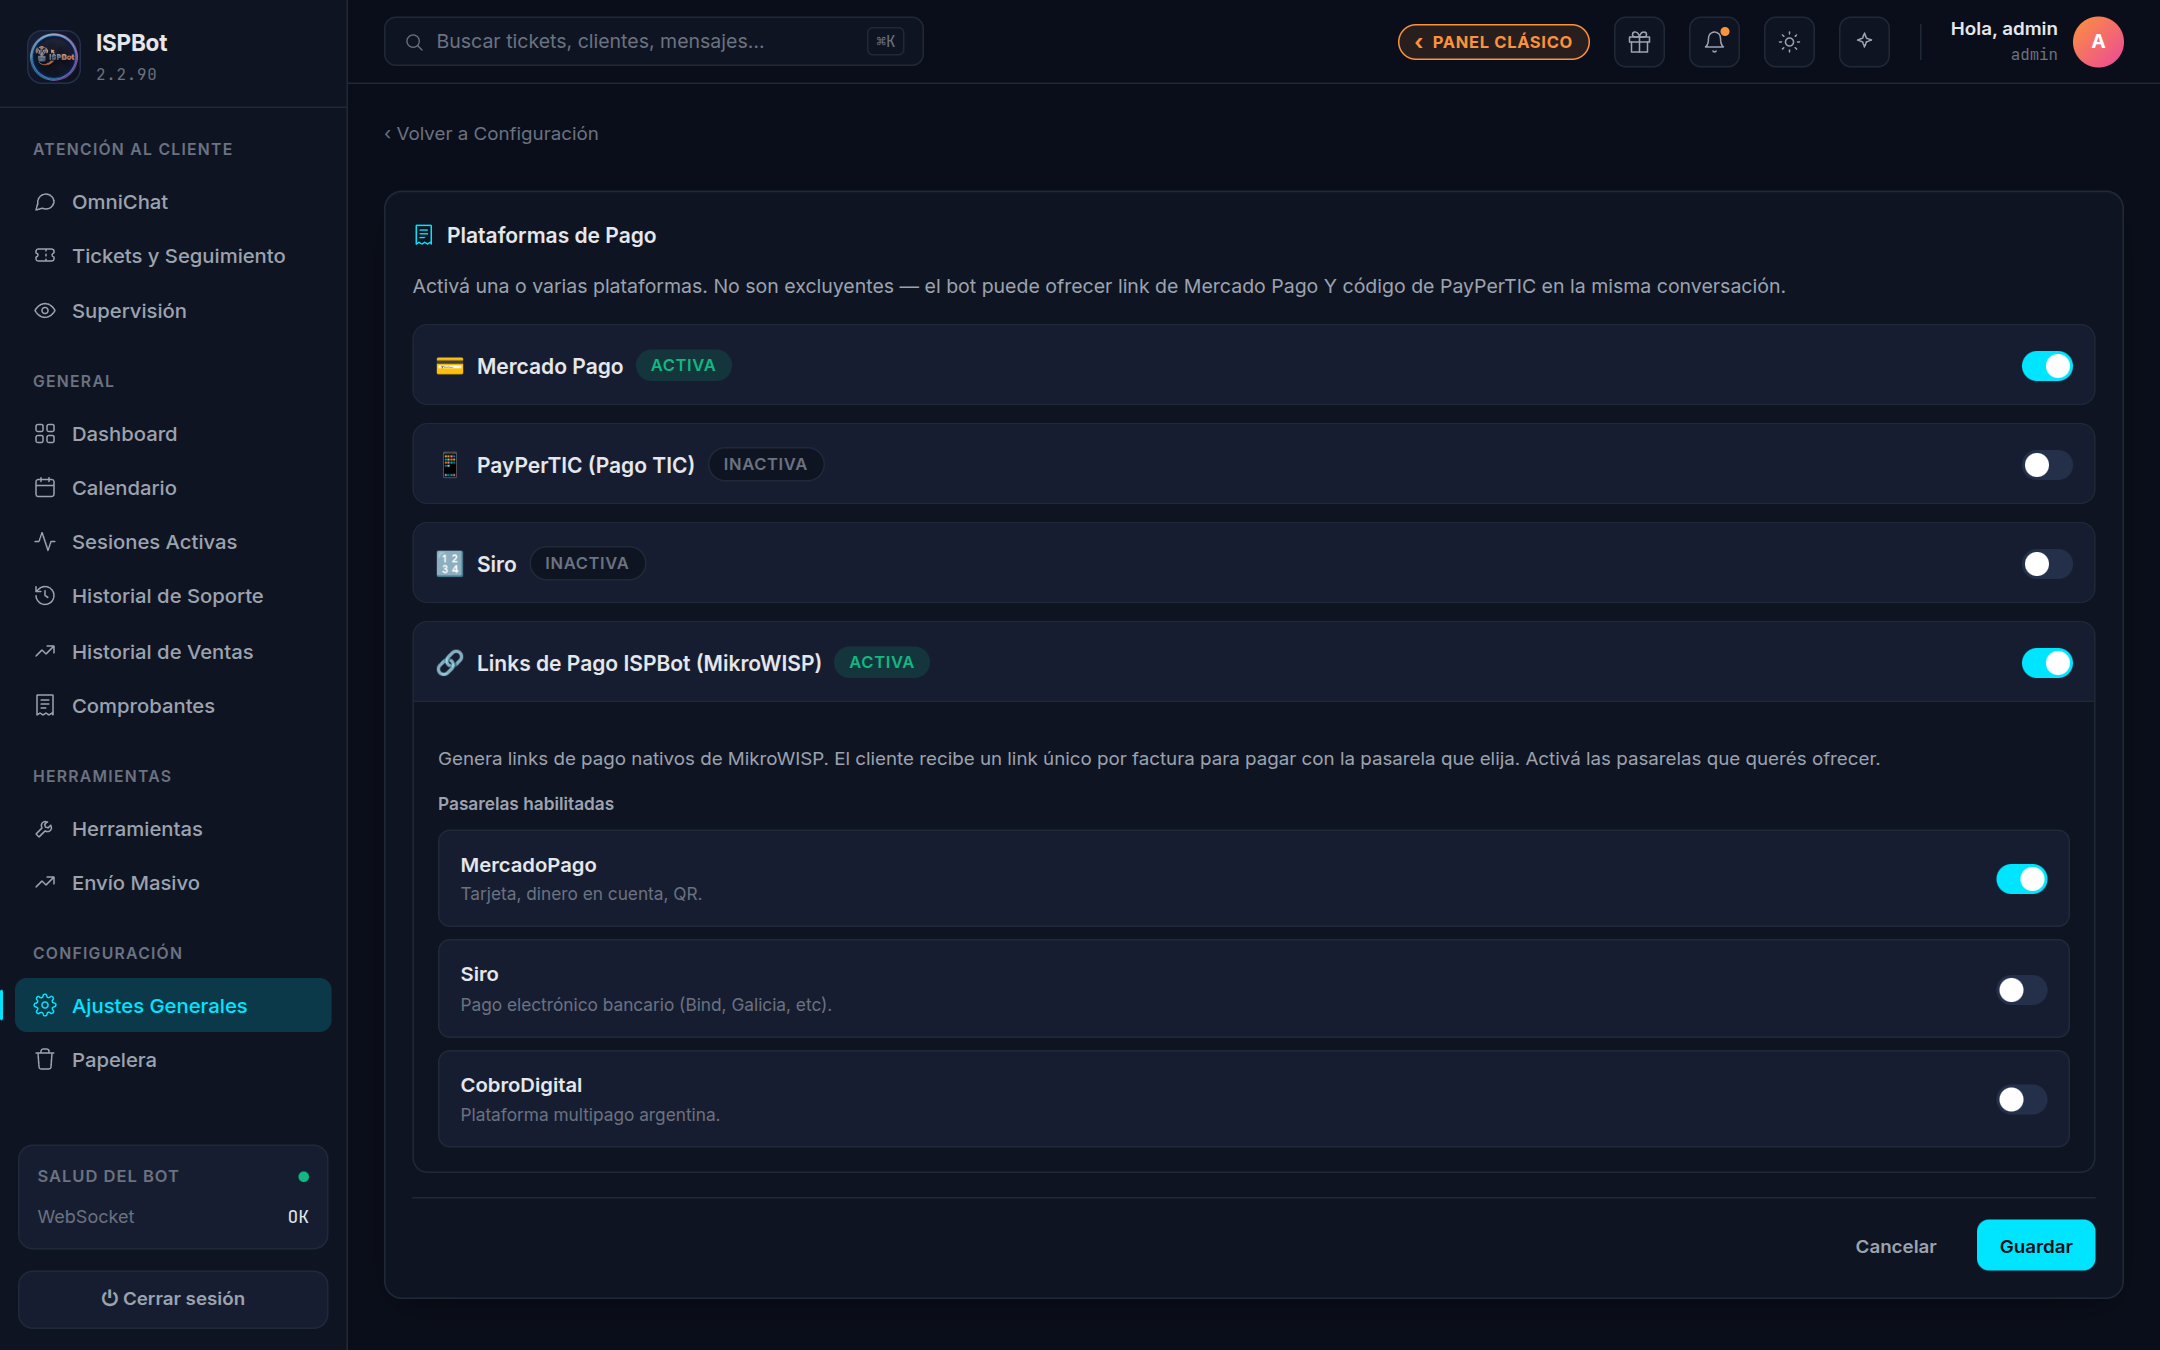Open Papelera in the sidebar

coord(173,1060)
